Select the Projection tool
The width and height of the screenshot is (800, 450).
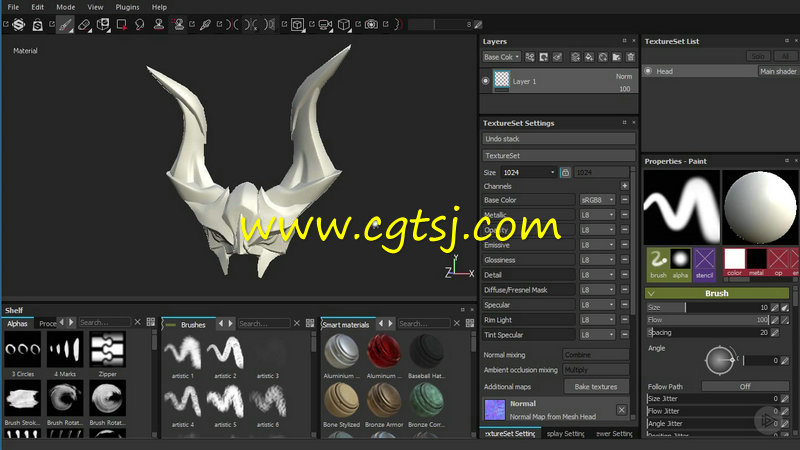(x=103, y=24)
